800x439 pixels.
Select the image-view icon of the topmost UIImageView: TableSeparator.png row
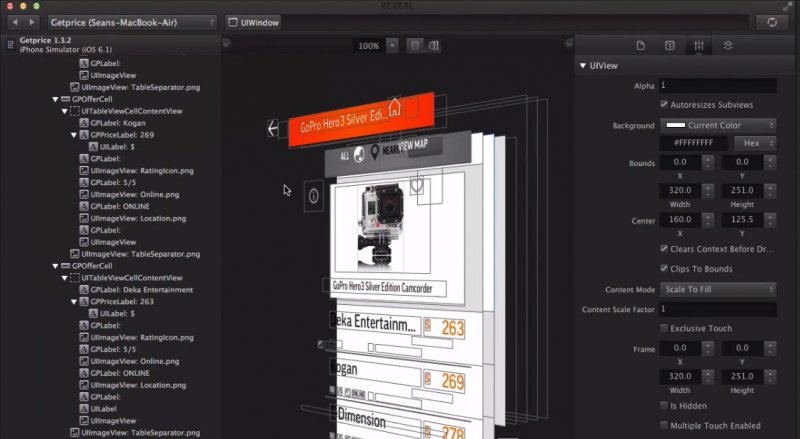pos(74,87)
